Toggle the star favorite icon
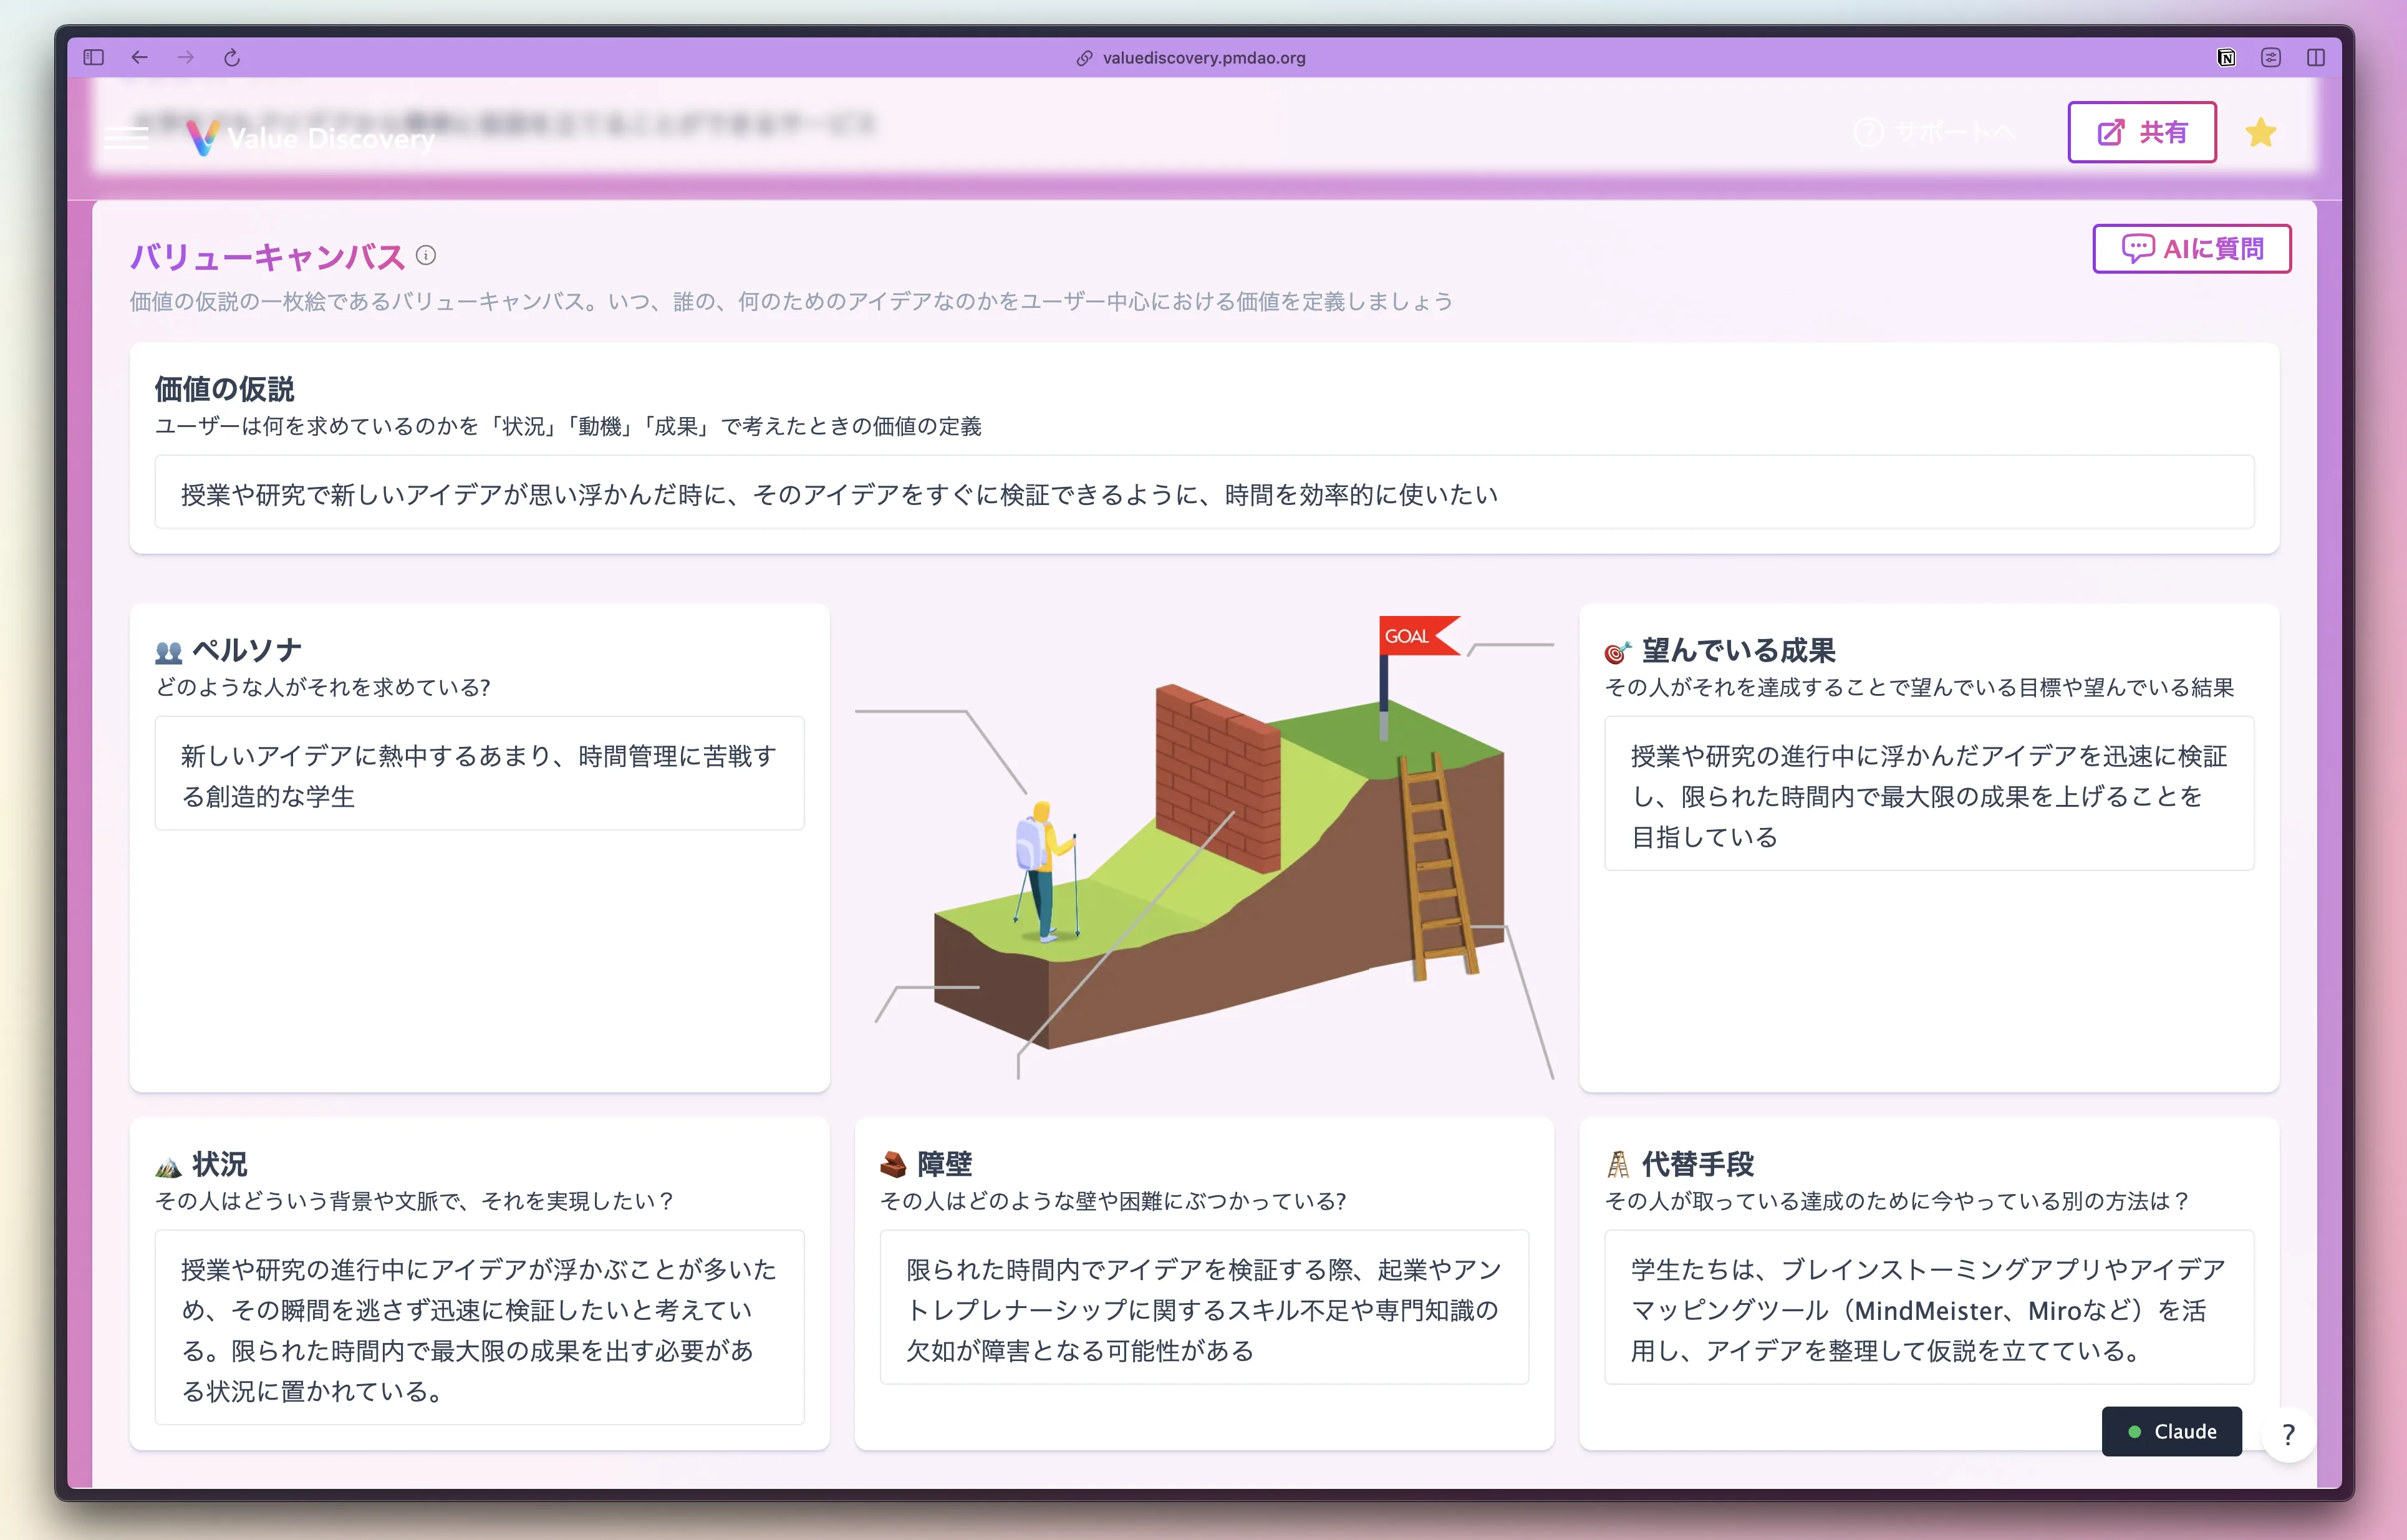This screenshot has width=2407, height=1540. 2261,132
